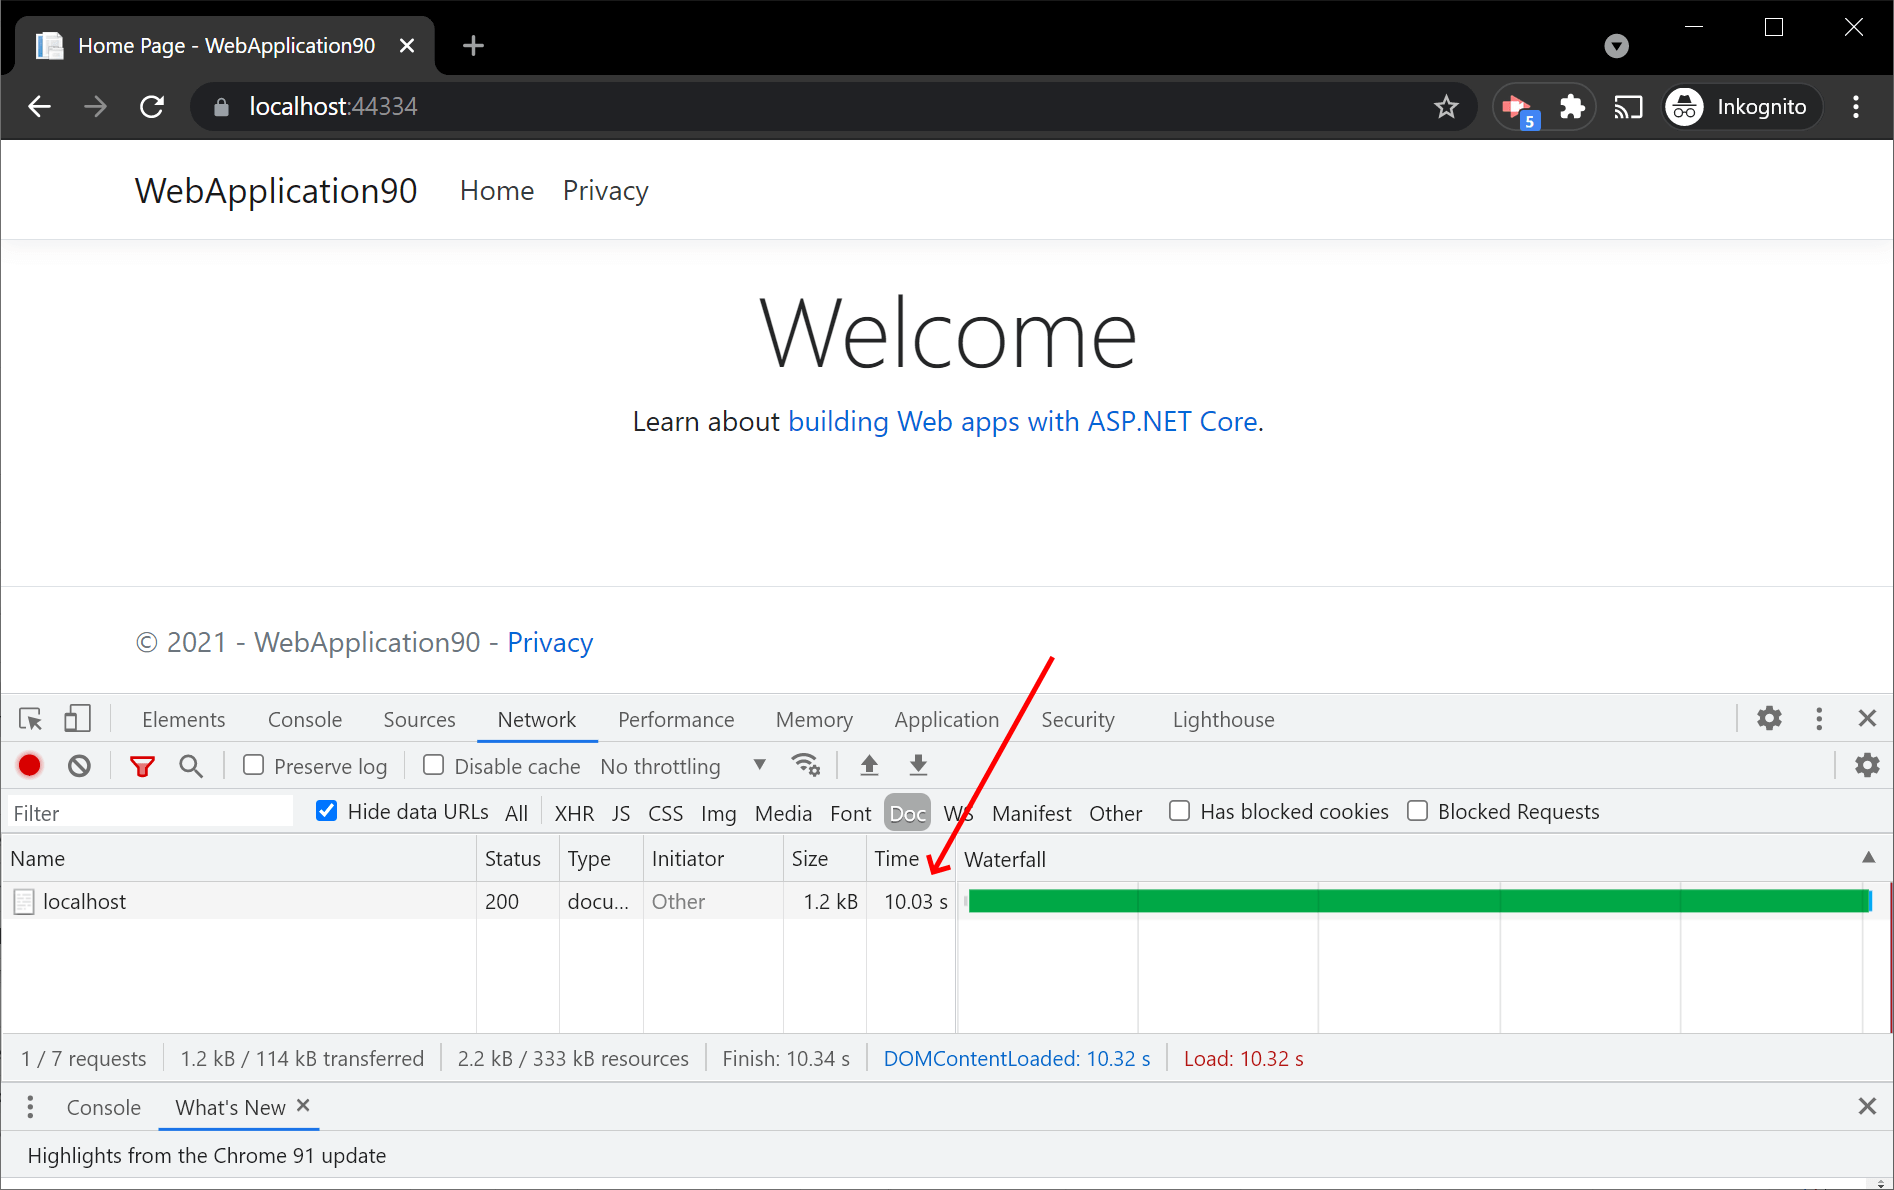Export network log as HAR file
This screenshot has height=1190, width=1894.
click(x=917, y=765)
